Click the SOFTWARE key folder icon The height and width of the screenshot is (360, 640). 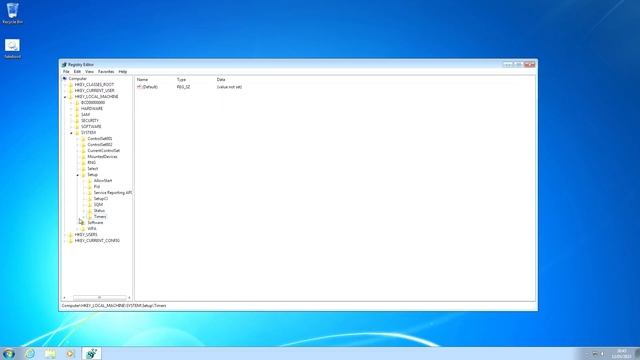coord(77,127)
